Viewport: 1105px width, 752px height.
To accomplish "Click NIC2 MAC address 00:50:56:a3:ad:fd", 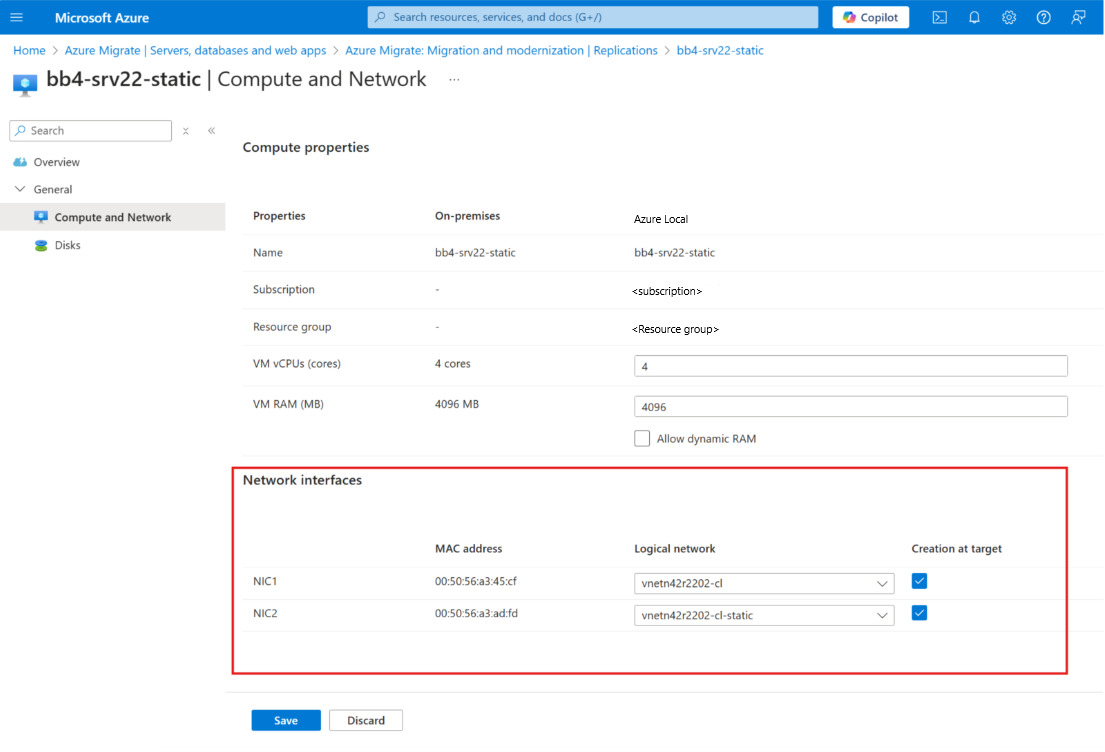I will pyautogui.click(x=476, y=613).
